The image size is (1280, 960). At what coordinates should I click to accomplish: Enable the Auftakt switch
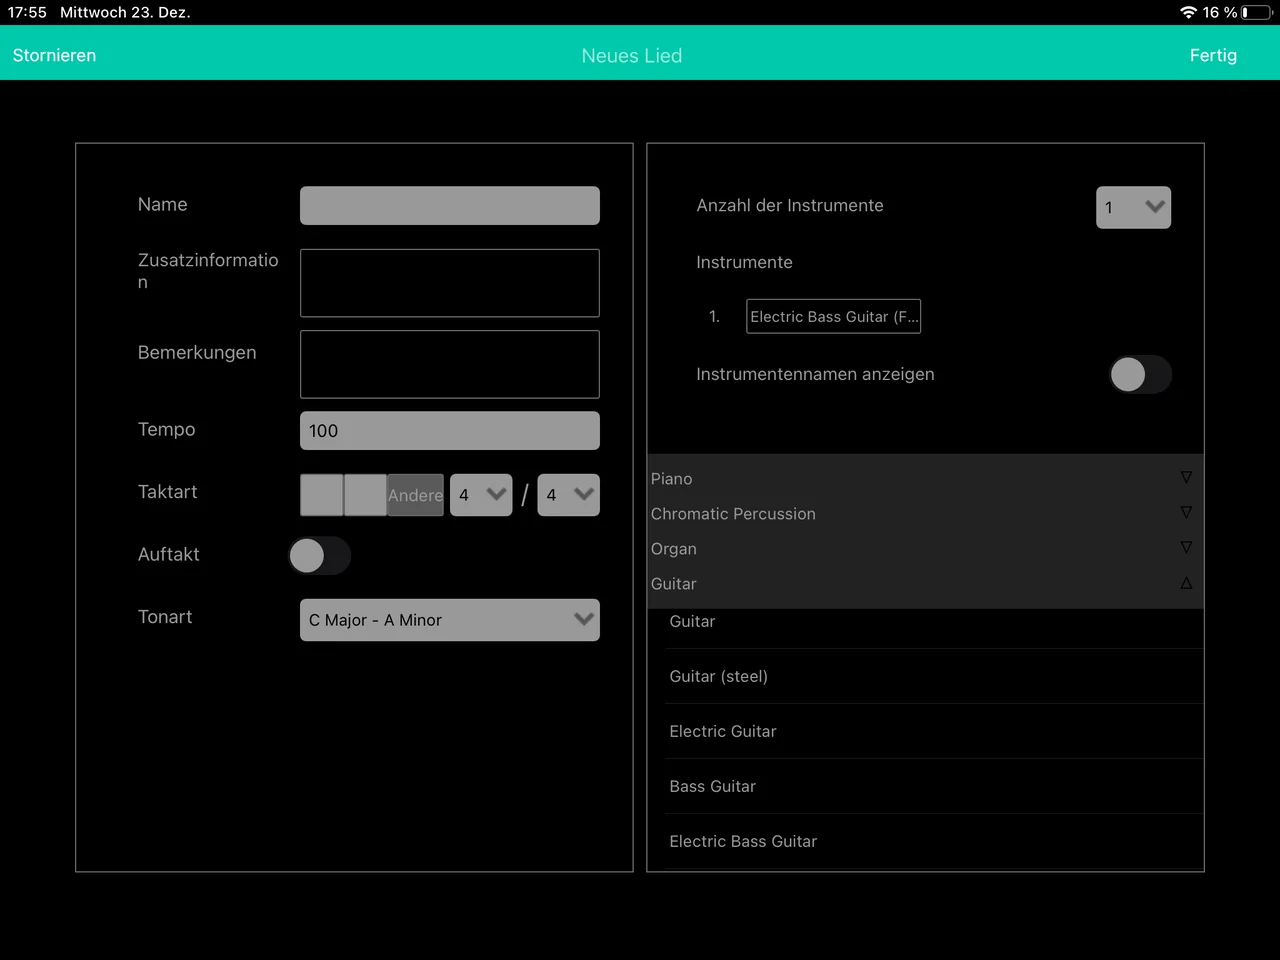coord(319,555)
